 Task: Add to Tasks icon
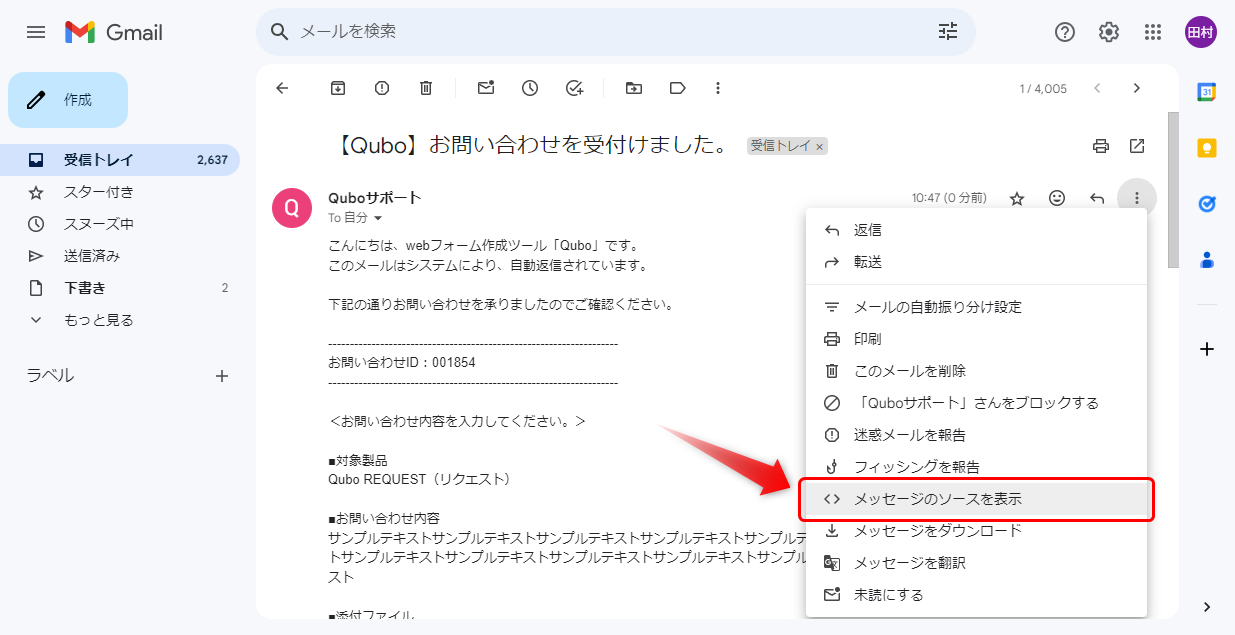574,88
